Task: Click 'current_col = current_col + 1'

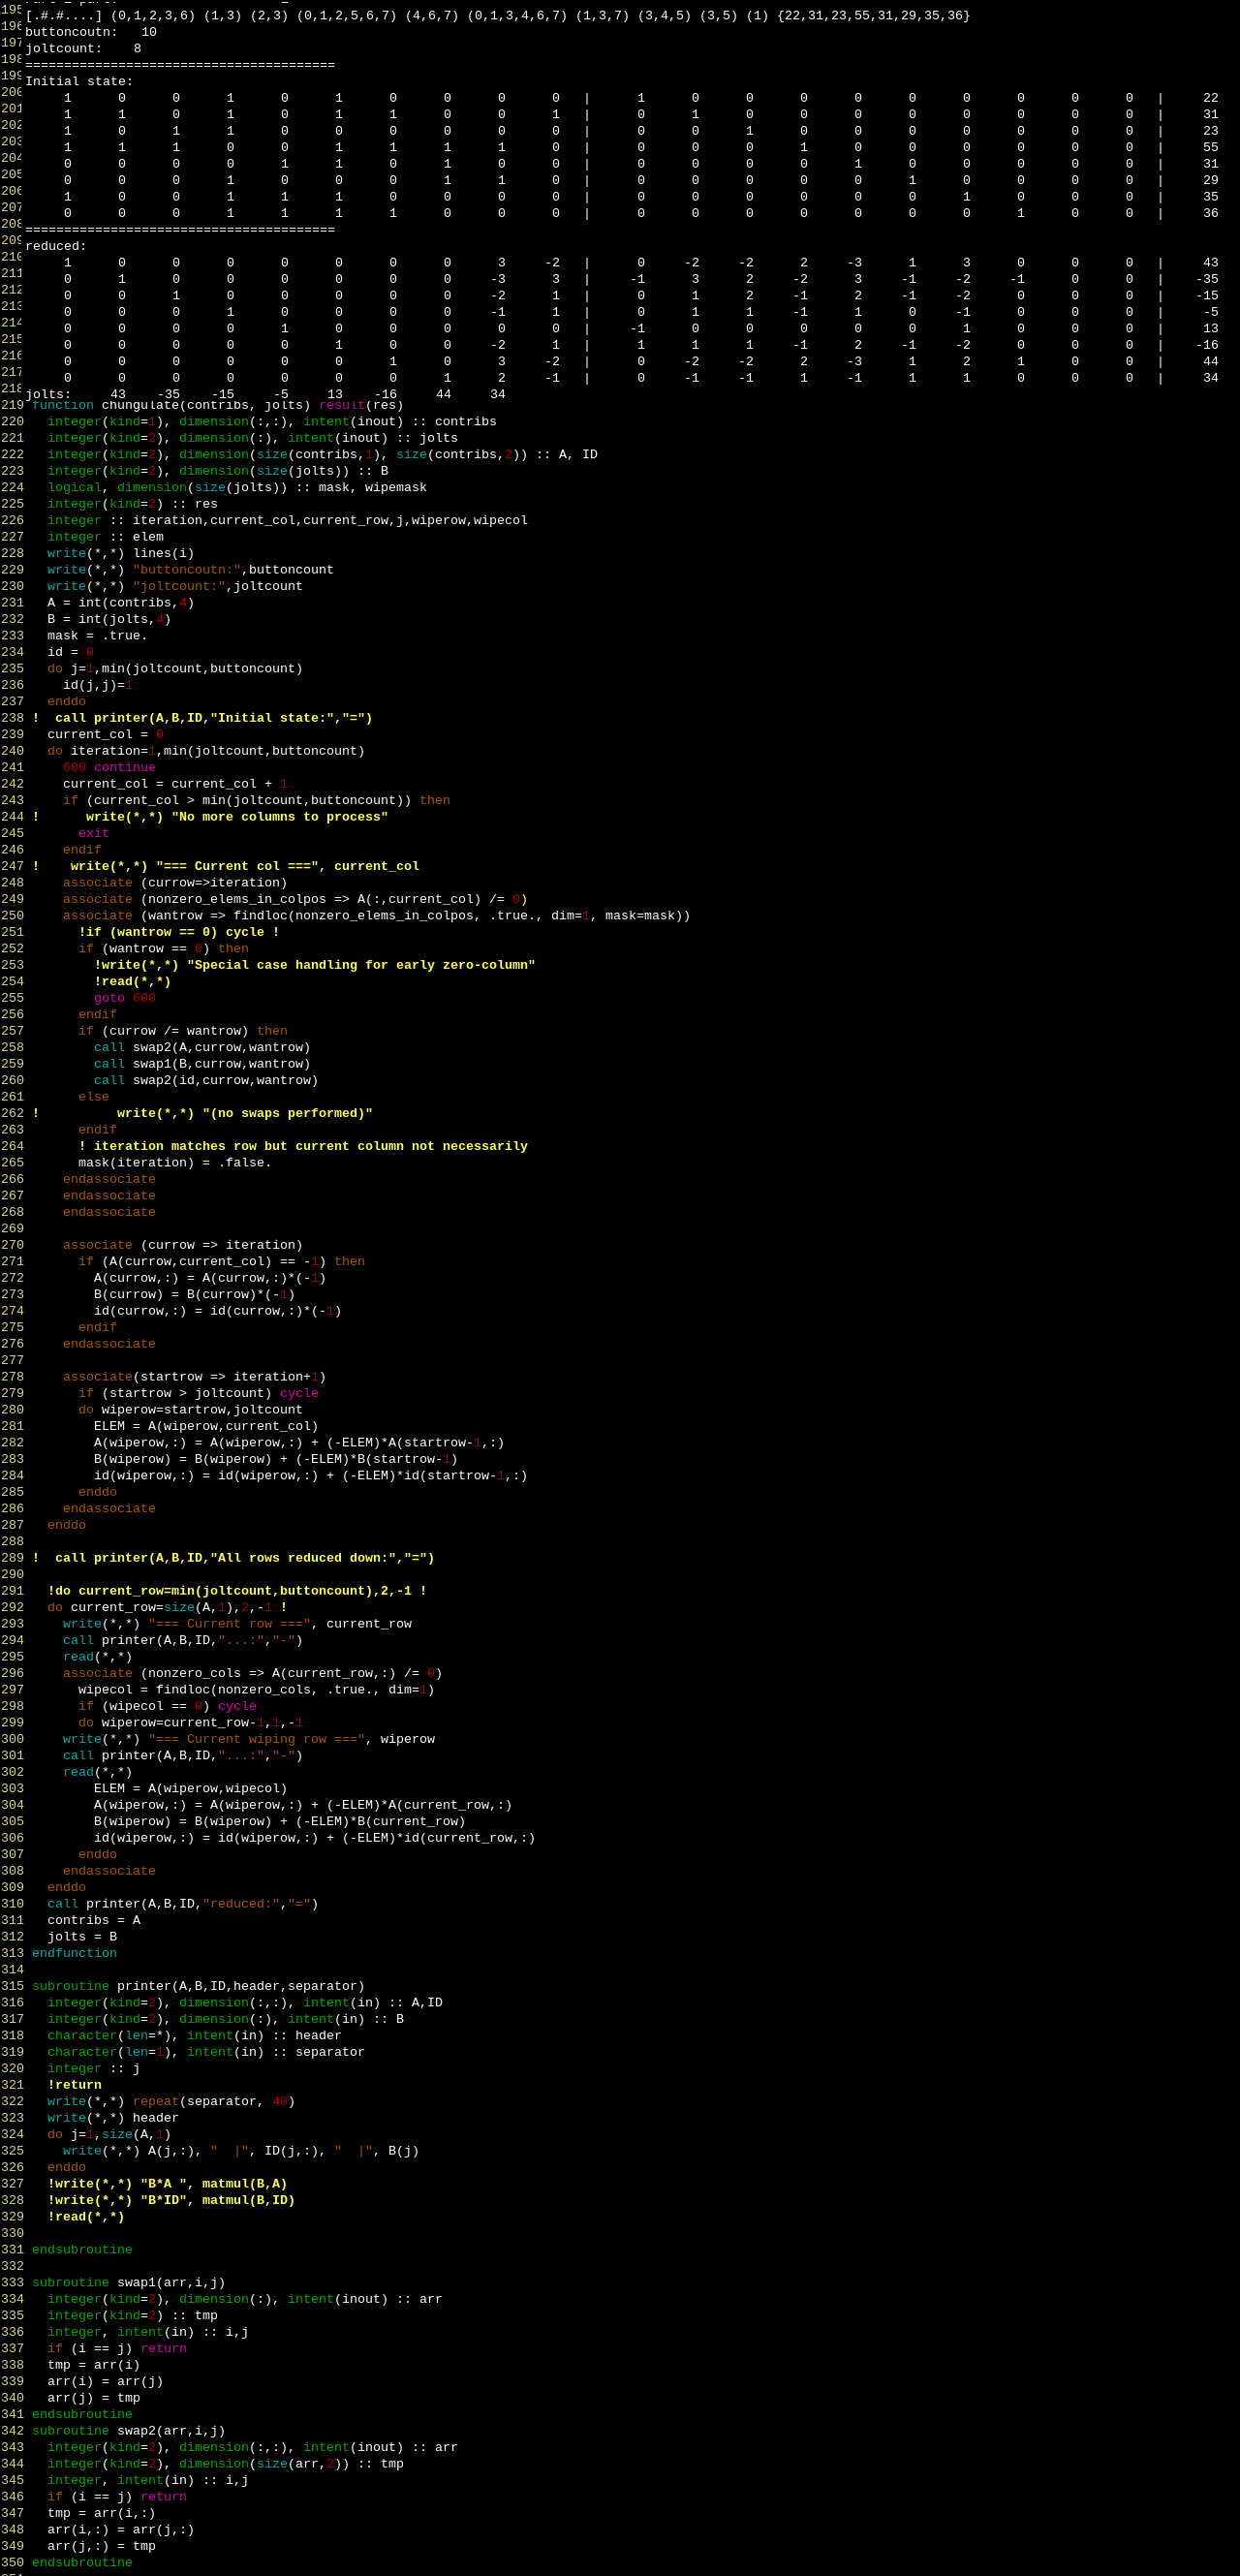Action: 175,784
